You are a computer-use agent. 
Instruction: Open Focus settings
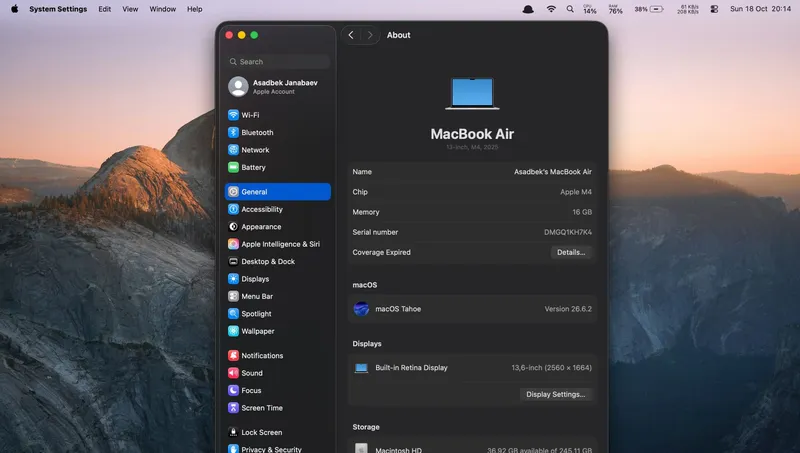[x=278, y=390]
